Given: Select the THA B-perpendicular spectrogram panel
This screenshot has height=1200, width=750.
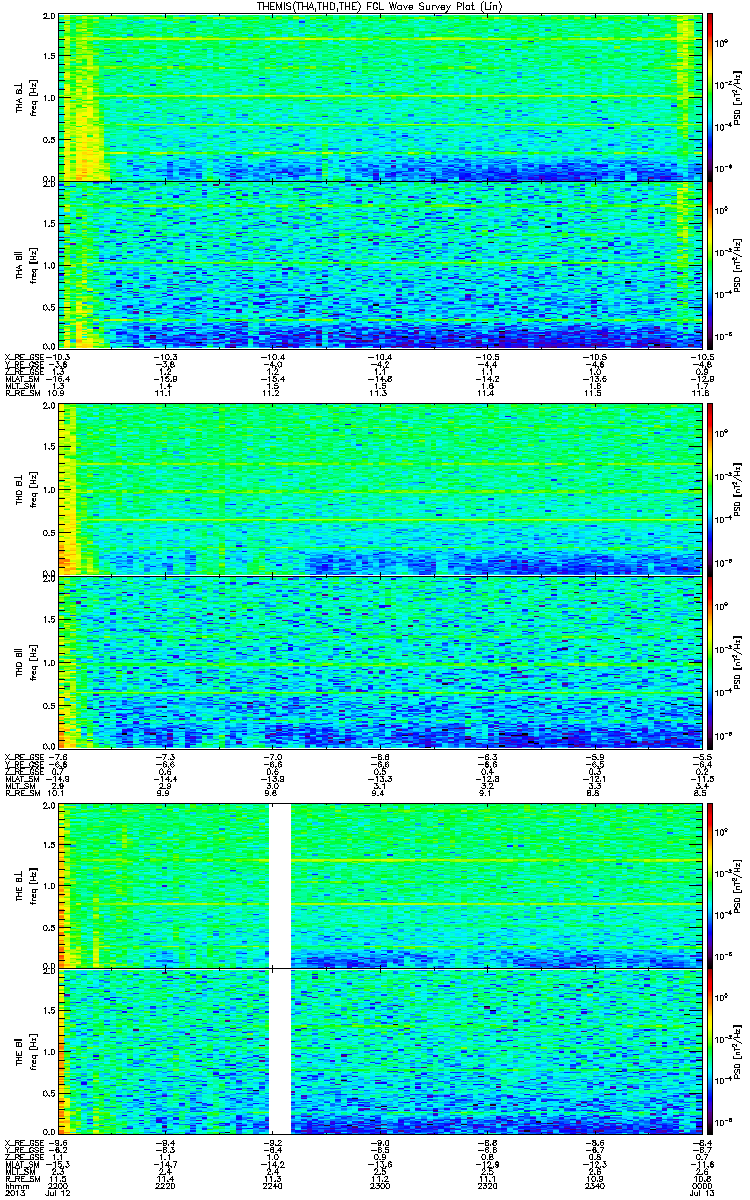Looking at the screenshot, I should pos(379,97).
